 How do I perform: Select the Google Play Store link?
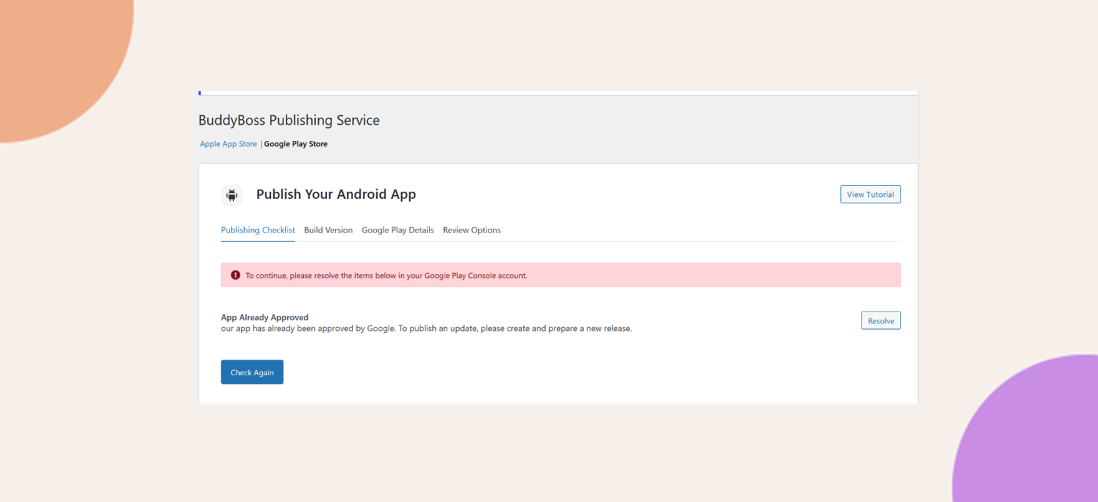[296, 144]
